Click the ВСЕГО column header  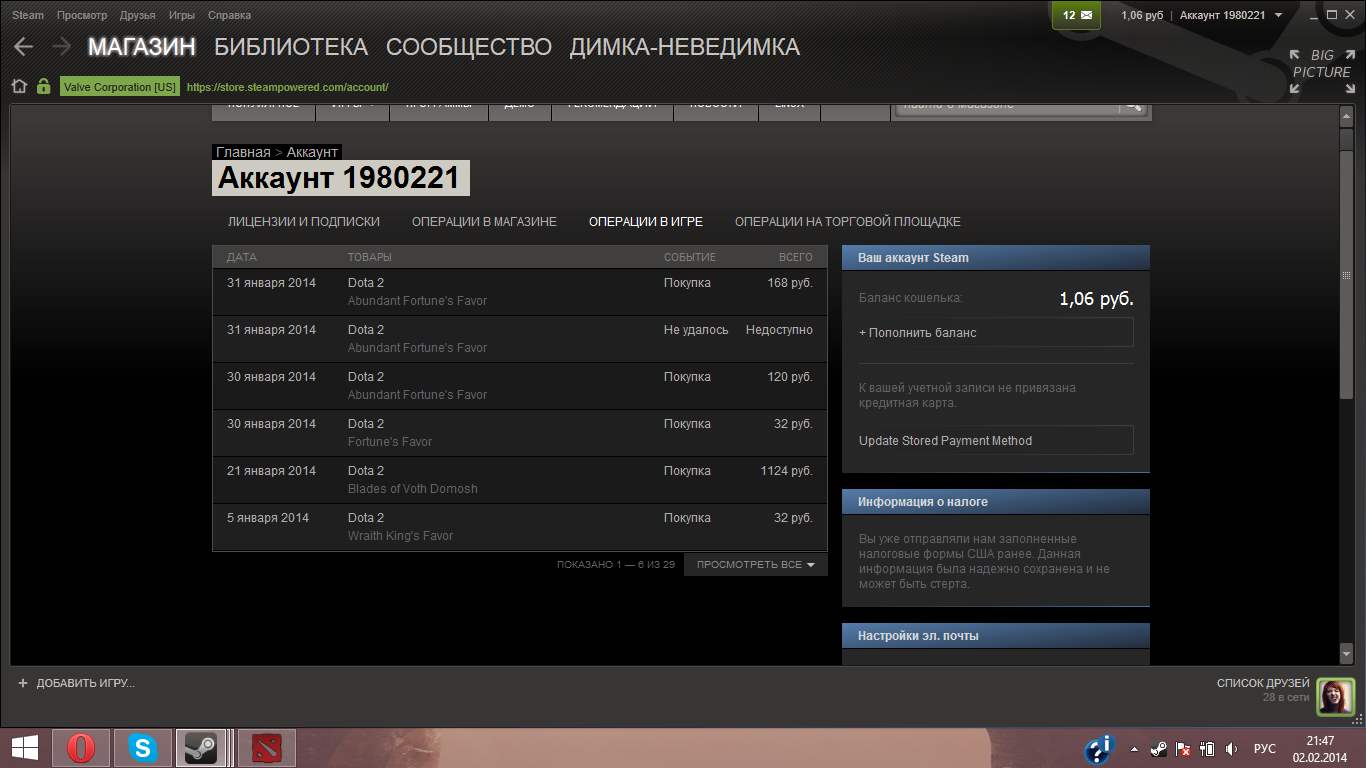point(796,258)
